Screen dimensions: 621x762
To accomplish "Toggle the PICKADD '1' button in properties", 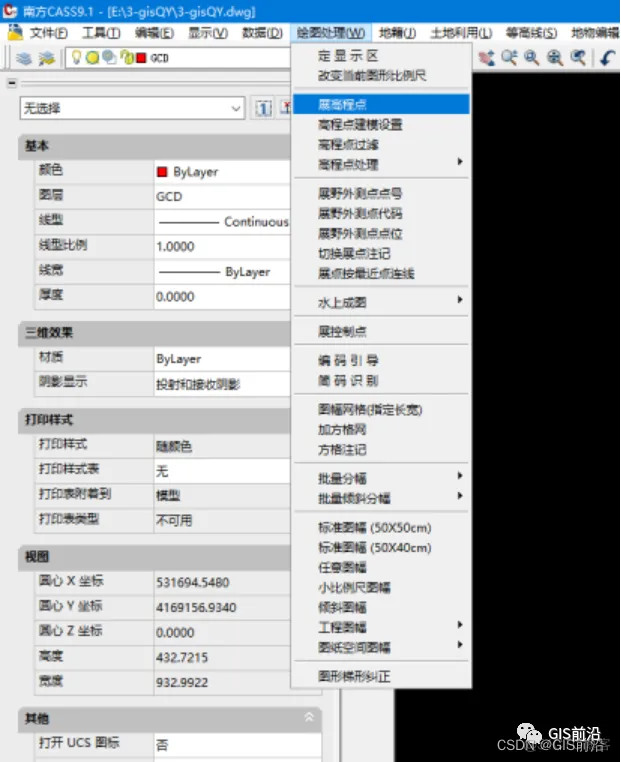I will click(264, 108).
